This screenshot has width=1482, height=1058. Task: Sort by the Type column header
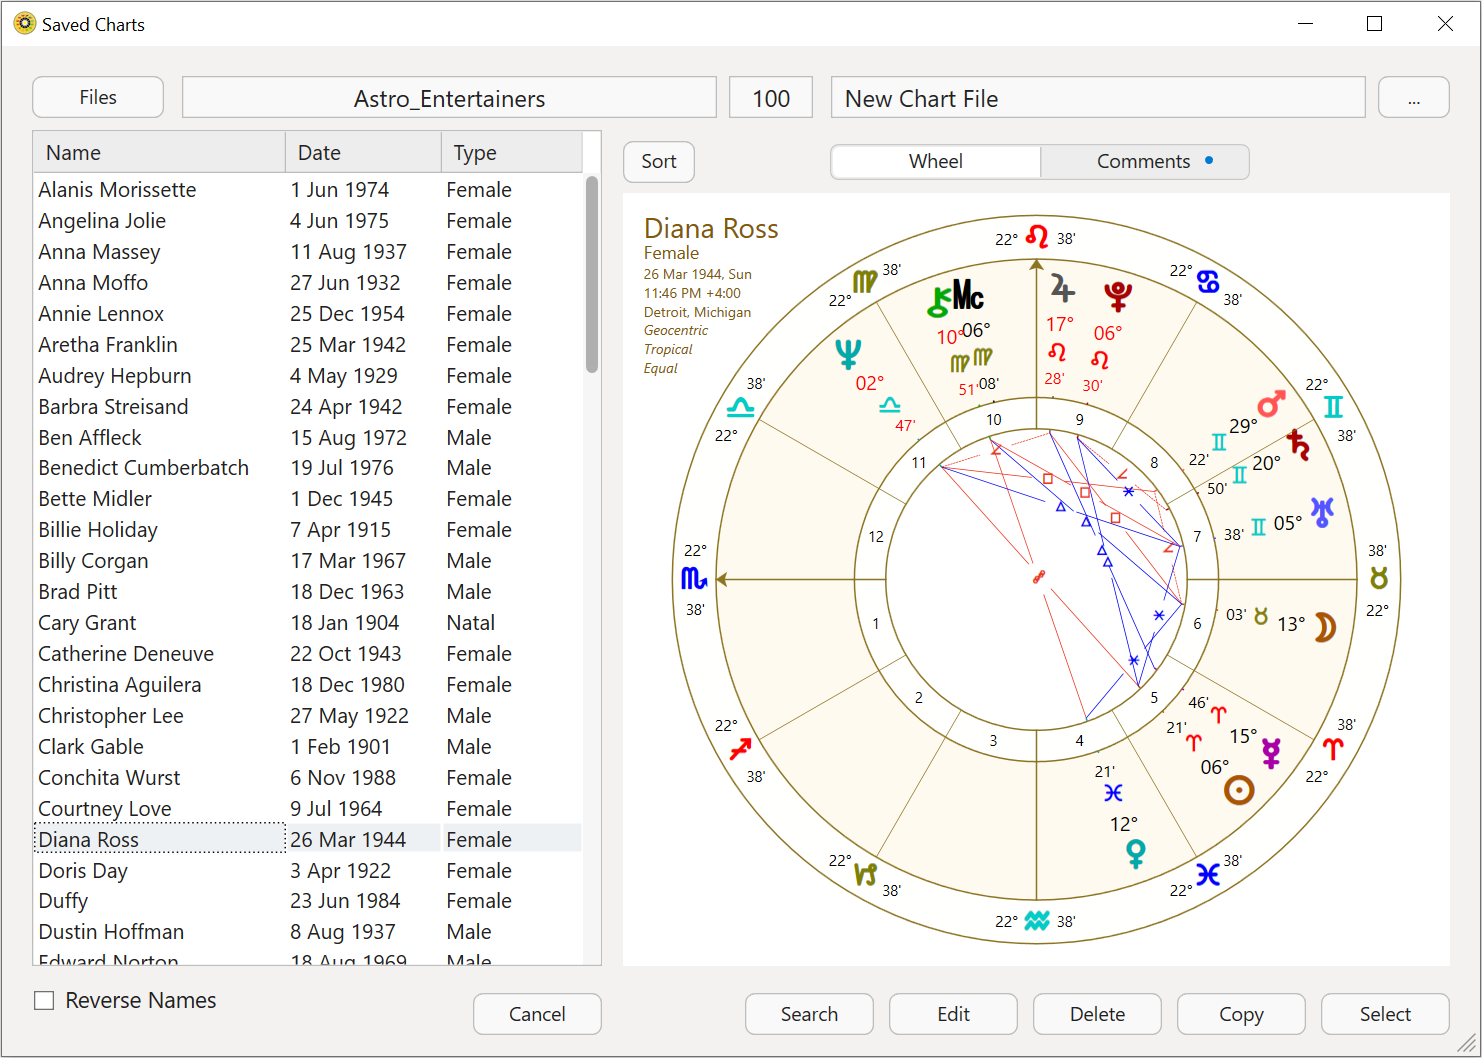(511, 152)
